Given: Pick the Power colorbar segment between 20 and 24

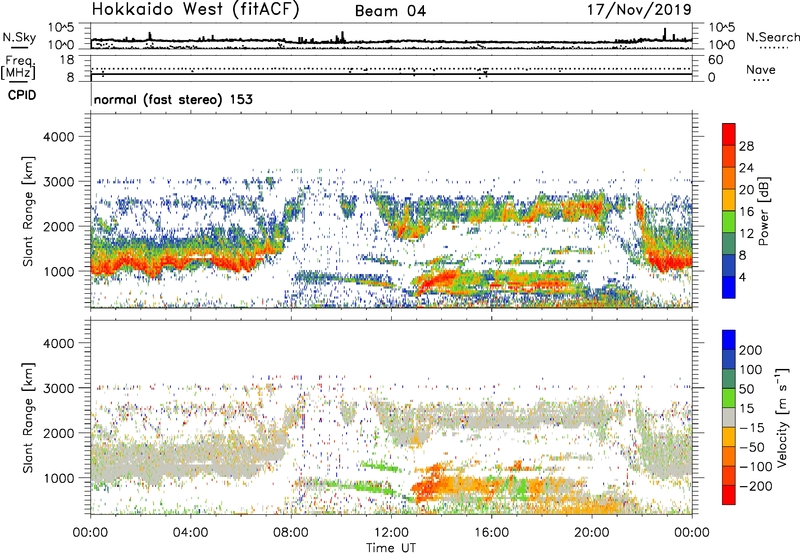Looking at the screenshot, I should [729, 178].
